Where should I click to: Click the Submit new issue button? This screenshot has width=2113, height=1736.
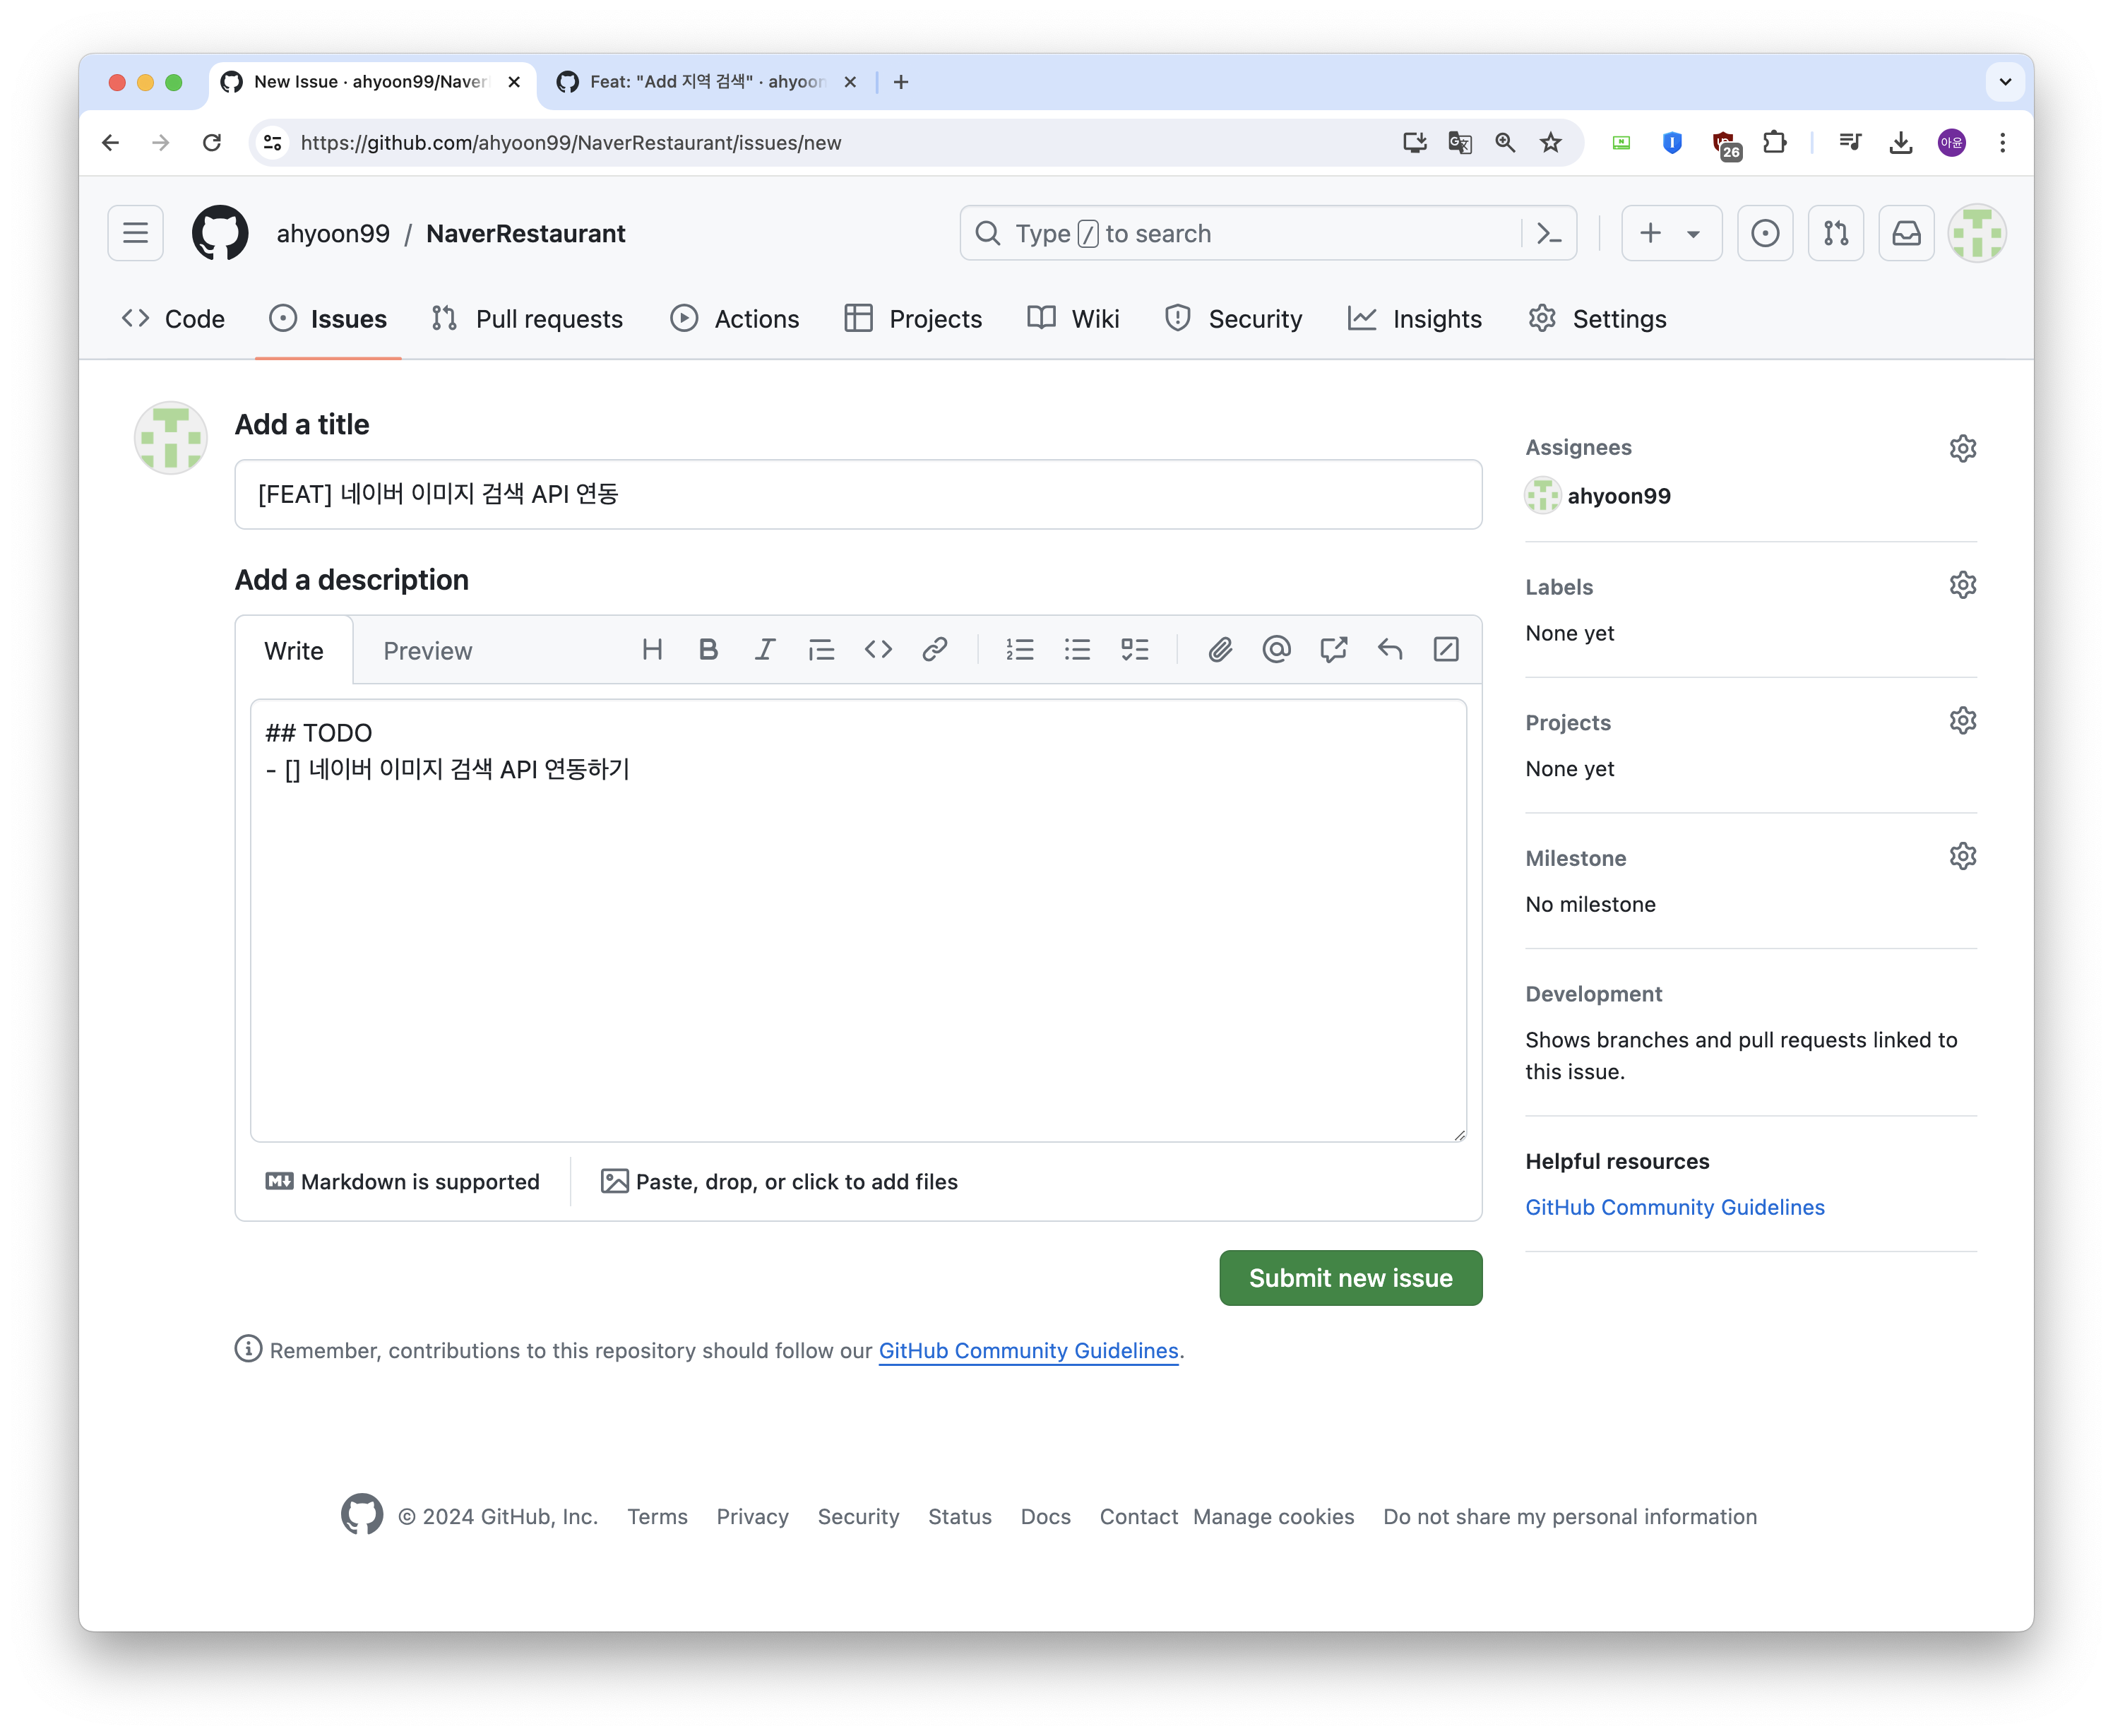[1350, 1278]
